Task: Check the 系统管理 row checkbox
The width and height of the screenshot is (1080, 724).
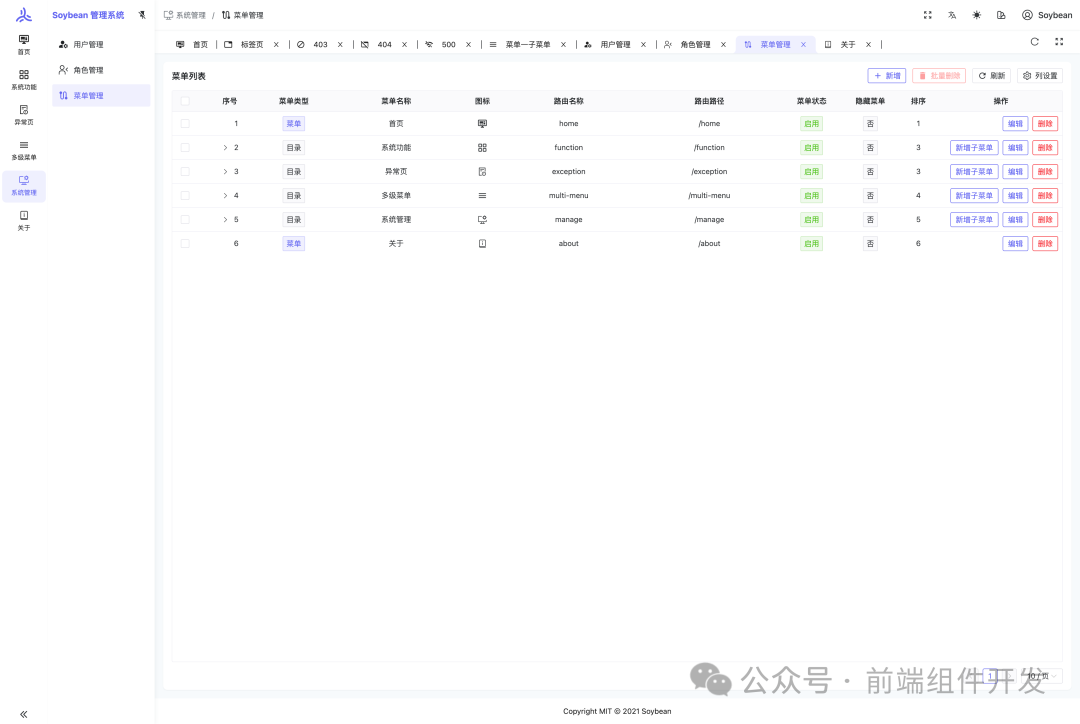Action: tap(185, 220)
